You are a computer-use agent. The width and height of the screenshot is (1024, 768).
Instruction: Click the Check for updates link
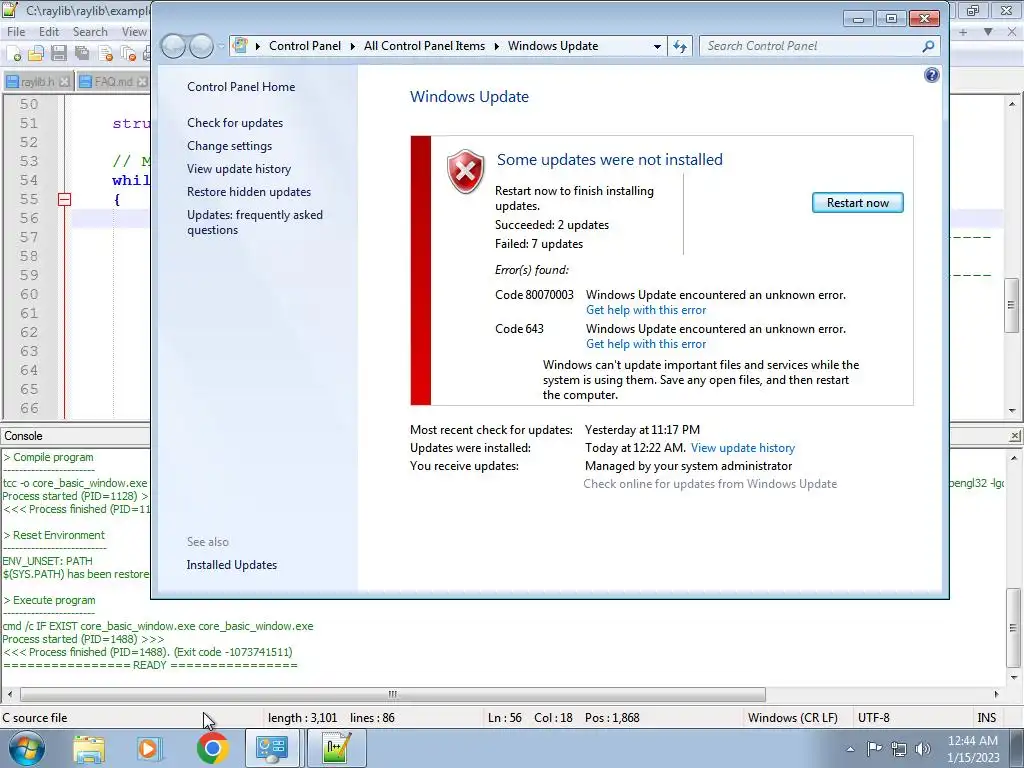tap(235, 123)
